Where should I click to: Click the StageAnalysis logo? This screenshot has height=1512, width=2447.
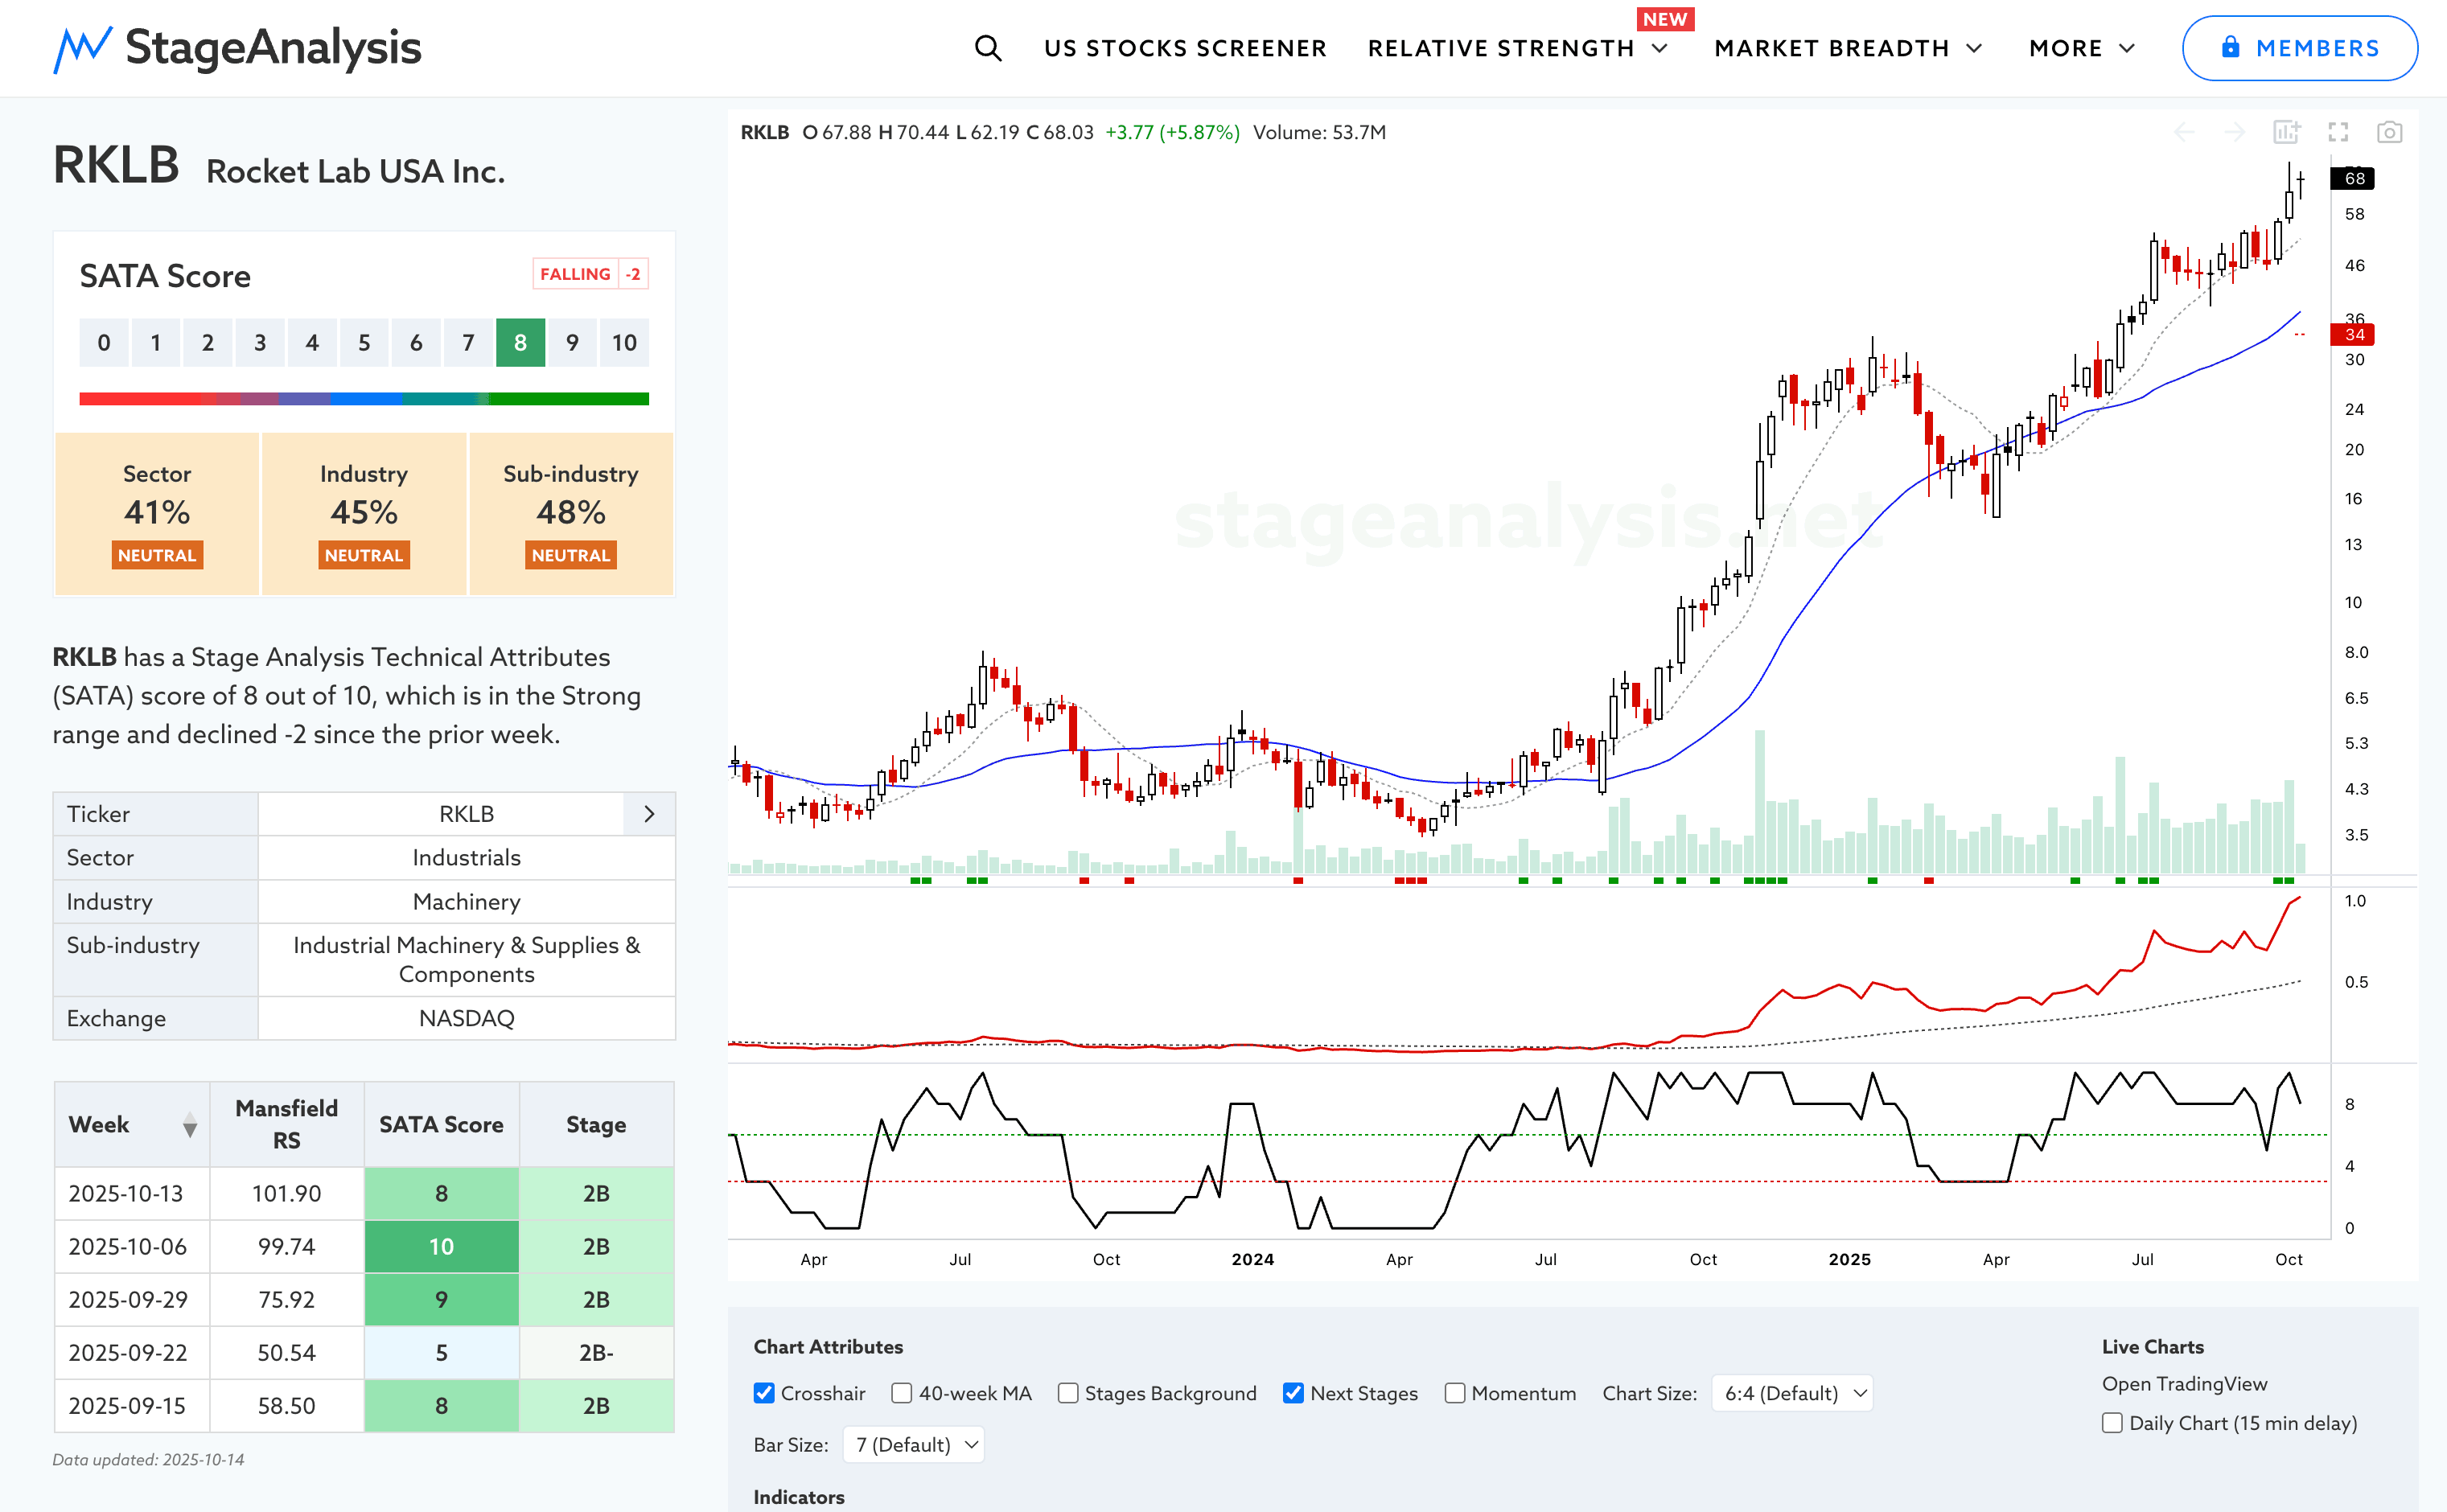[x=237, y=48]
